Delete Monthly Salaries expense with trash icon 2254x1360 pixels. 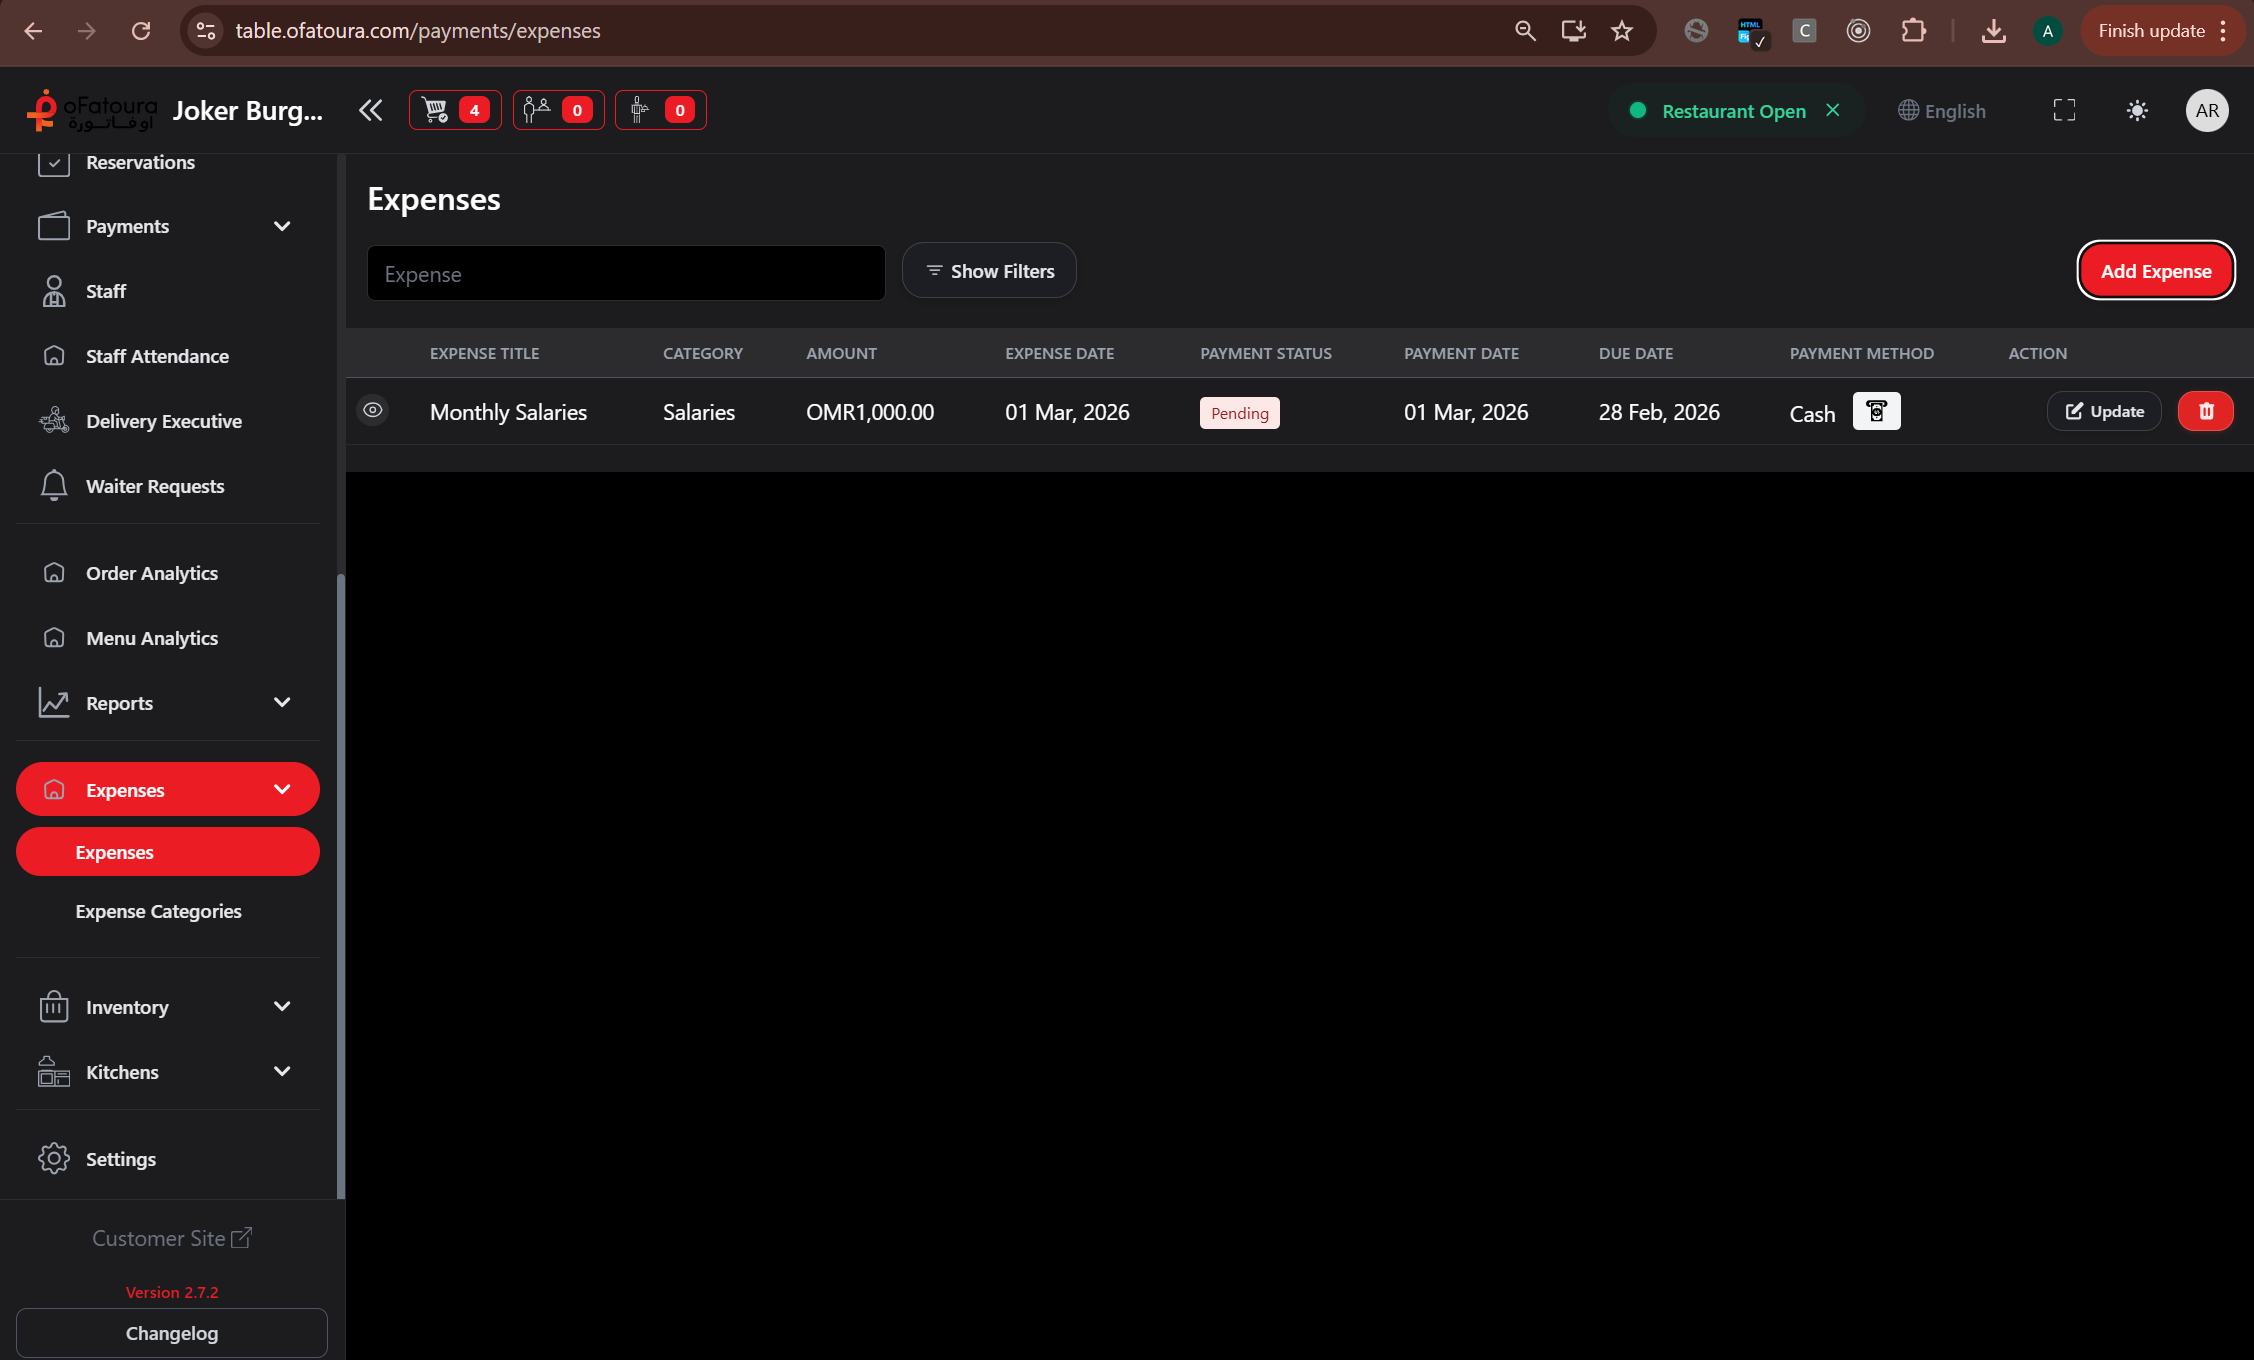(x=2205, y=411)
